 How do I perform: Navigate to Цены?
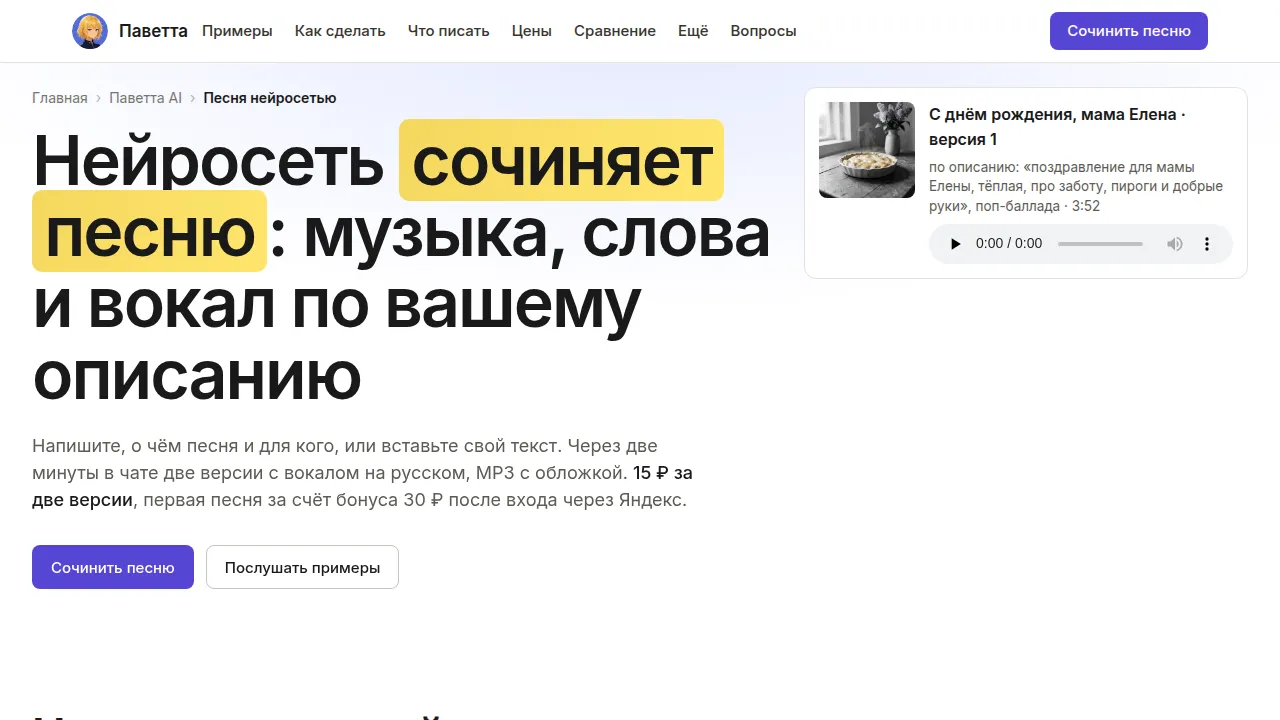point(532,31)
